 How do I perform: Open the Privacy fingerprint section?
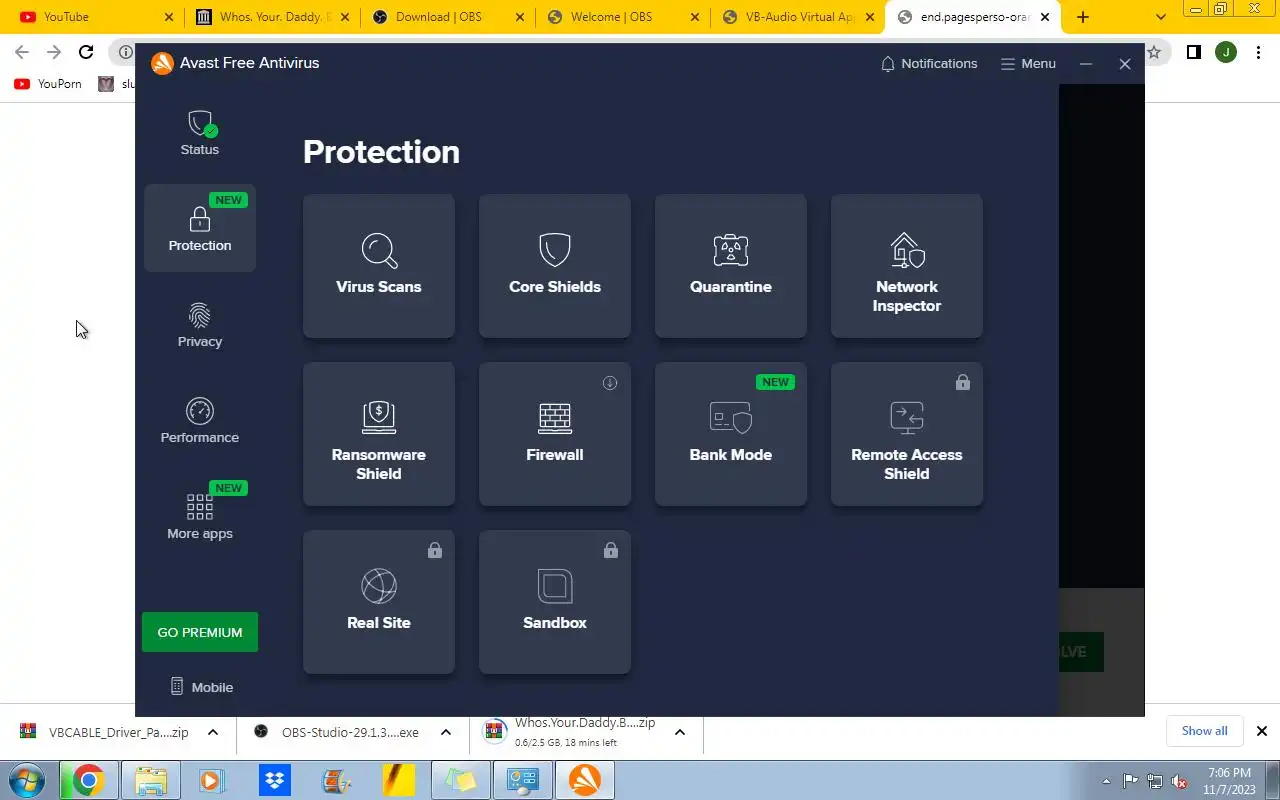tap(200, 325)
